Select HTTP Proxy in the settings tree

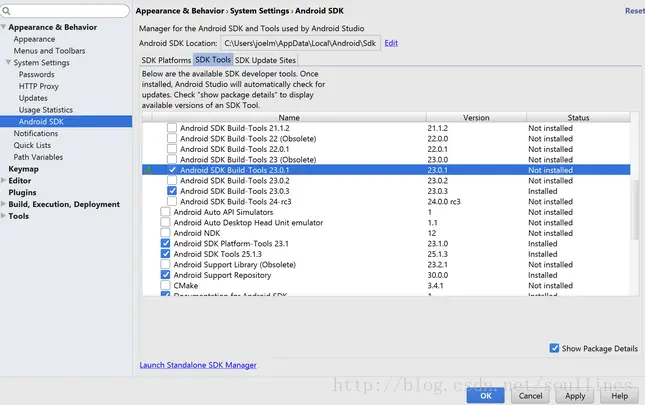click(39, 87)
